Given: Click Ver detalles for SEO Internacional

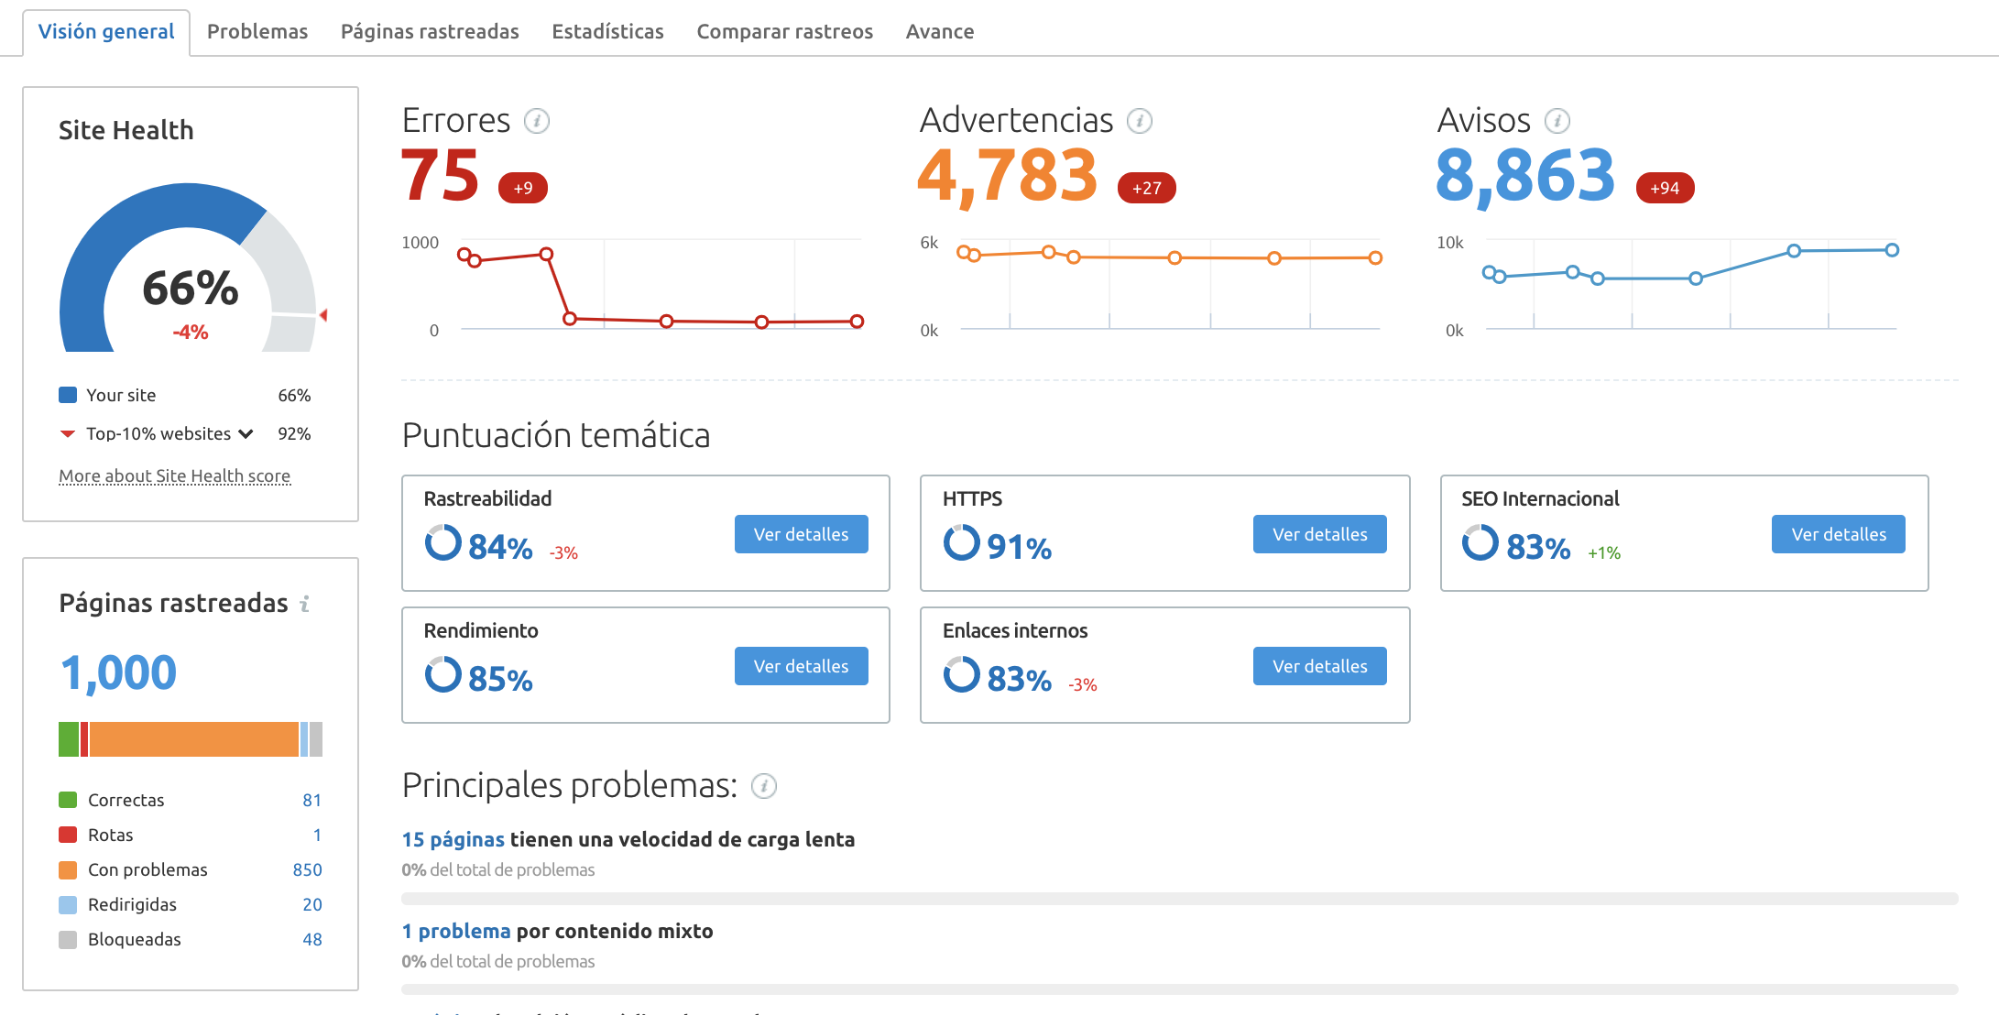Looking at the screenshot, I should pos(1839,534).
